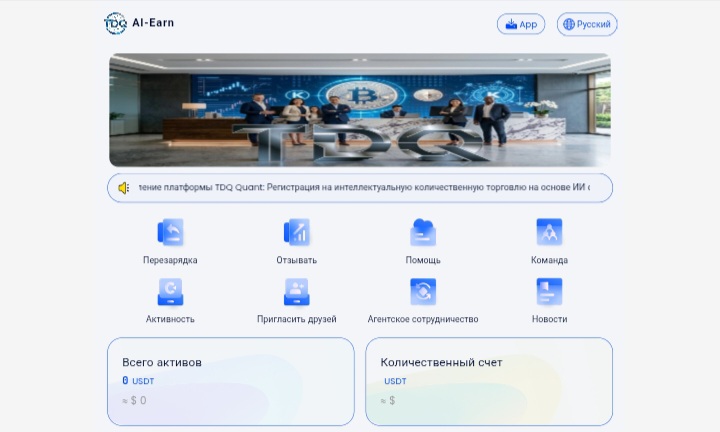Open the scrolling TDQ Quant announcement
This screenshot has height=432, width=720.
(x=360, y=188)
